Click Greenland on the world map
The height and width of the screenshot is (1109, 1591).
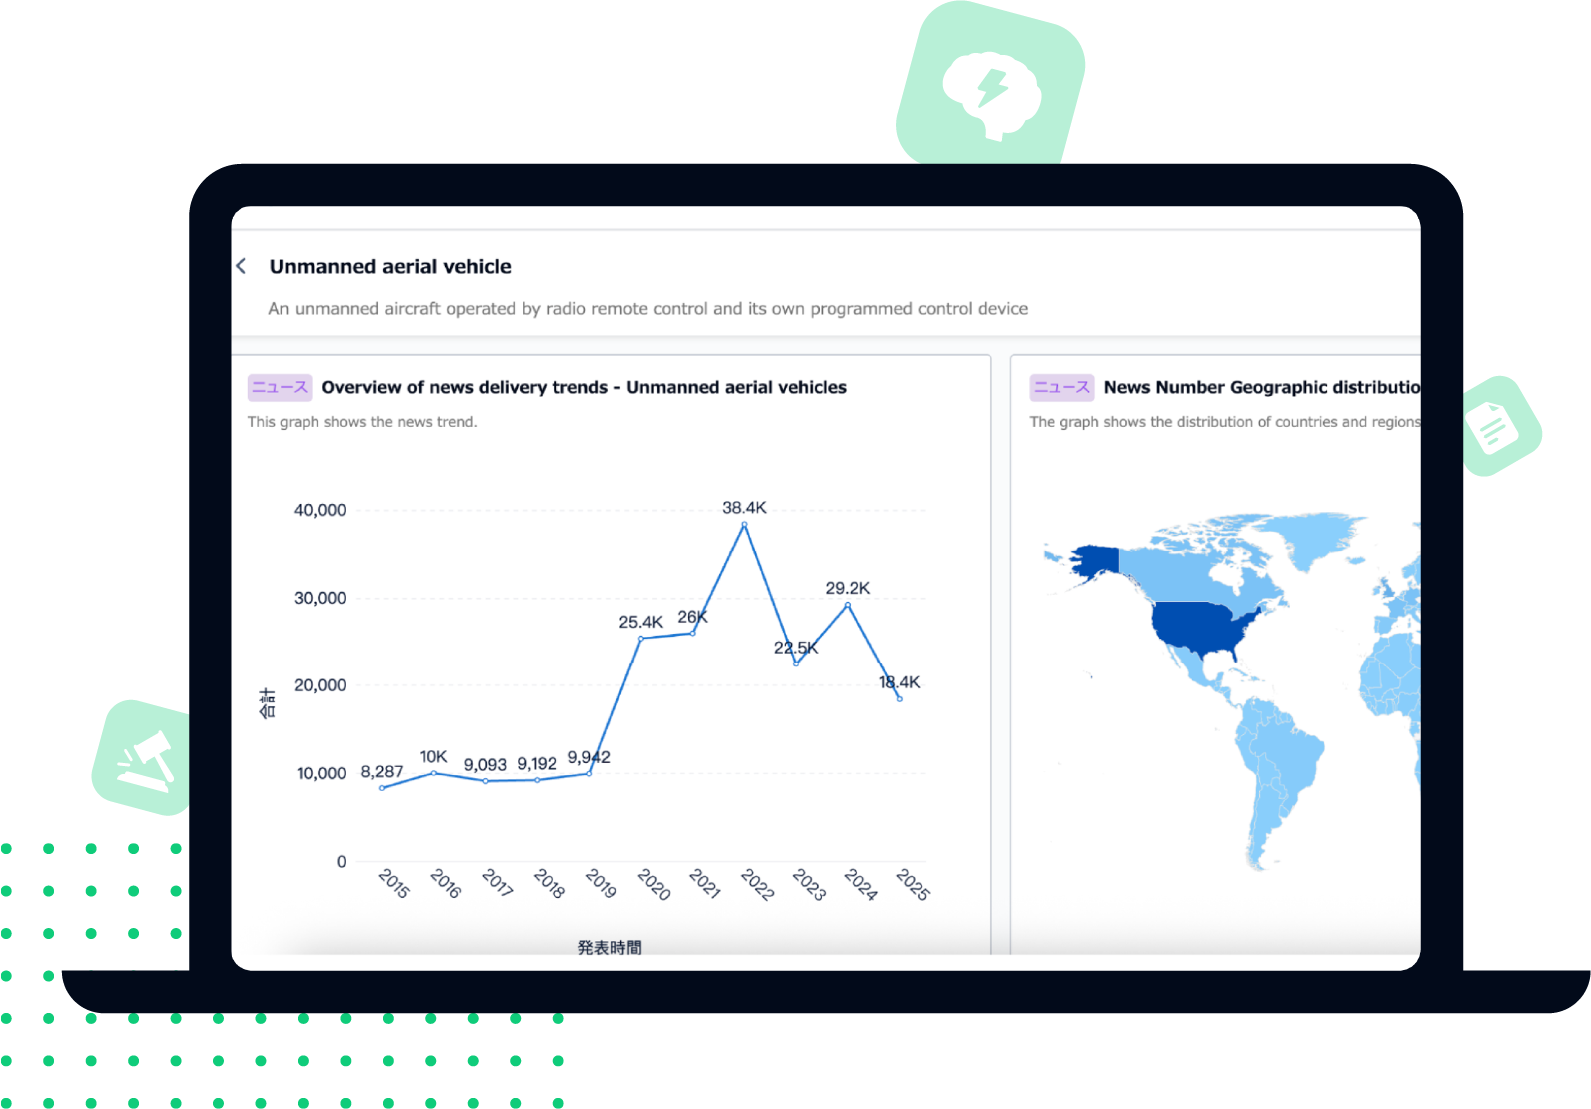coord(1322,535)
